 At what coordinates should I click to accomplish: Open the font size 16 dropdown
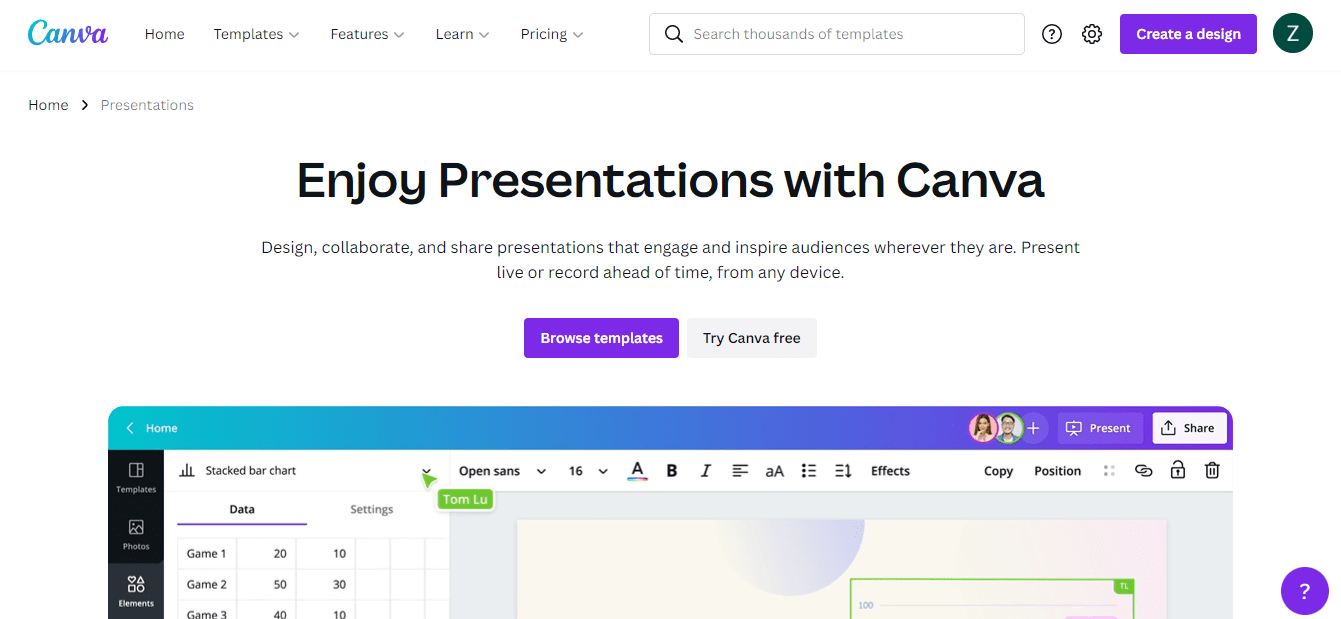coord(588,471)
